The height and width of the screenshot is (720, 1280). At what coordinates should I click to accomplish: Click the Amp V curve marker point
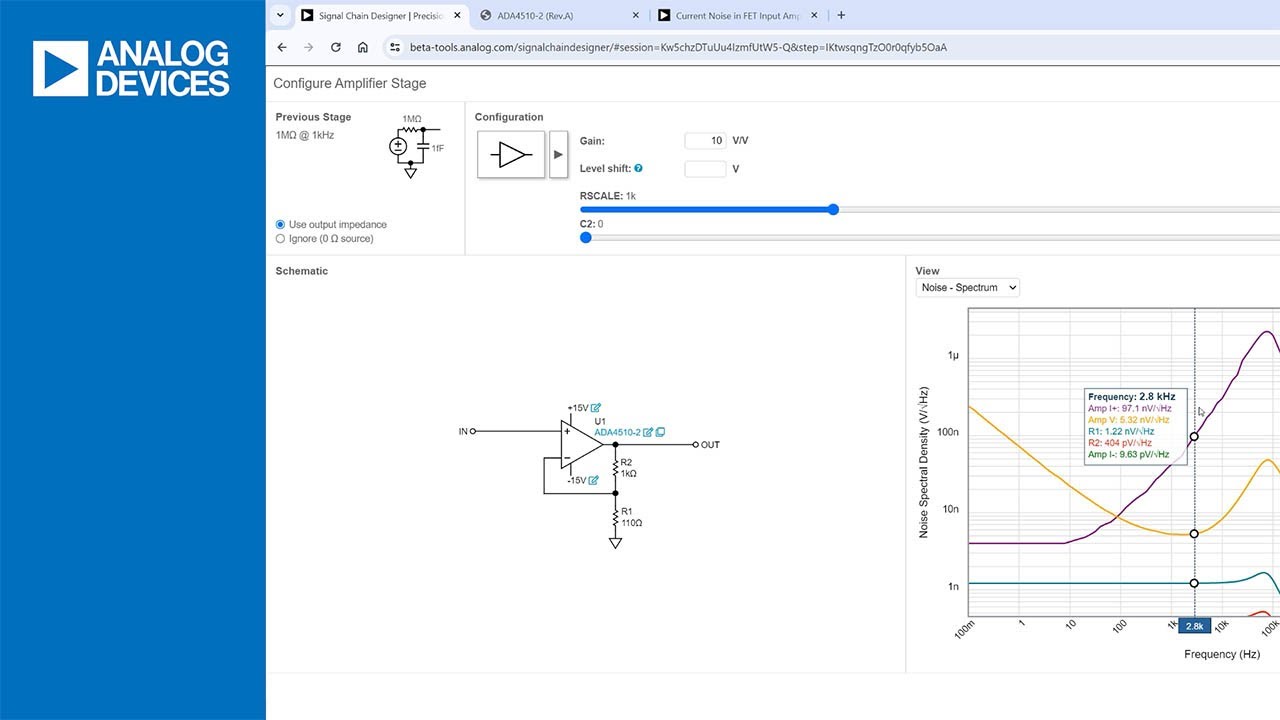1194,534
